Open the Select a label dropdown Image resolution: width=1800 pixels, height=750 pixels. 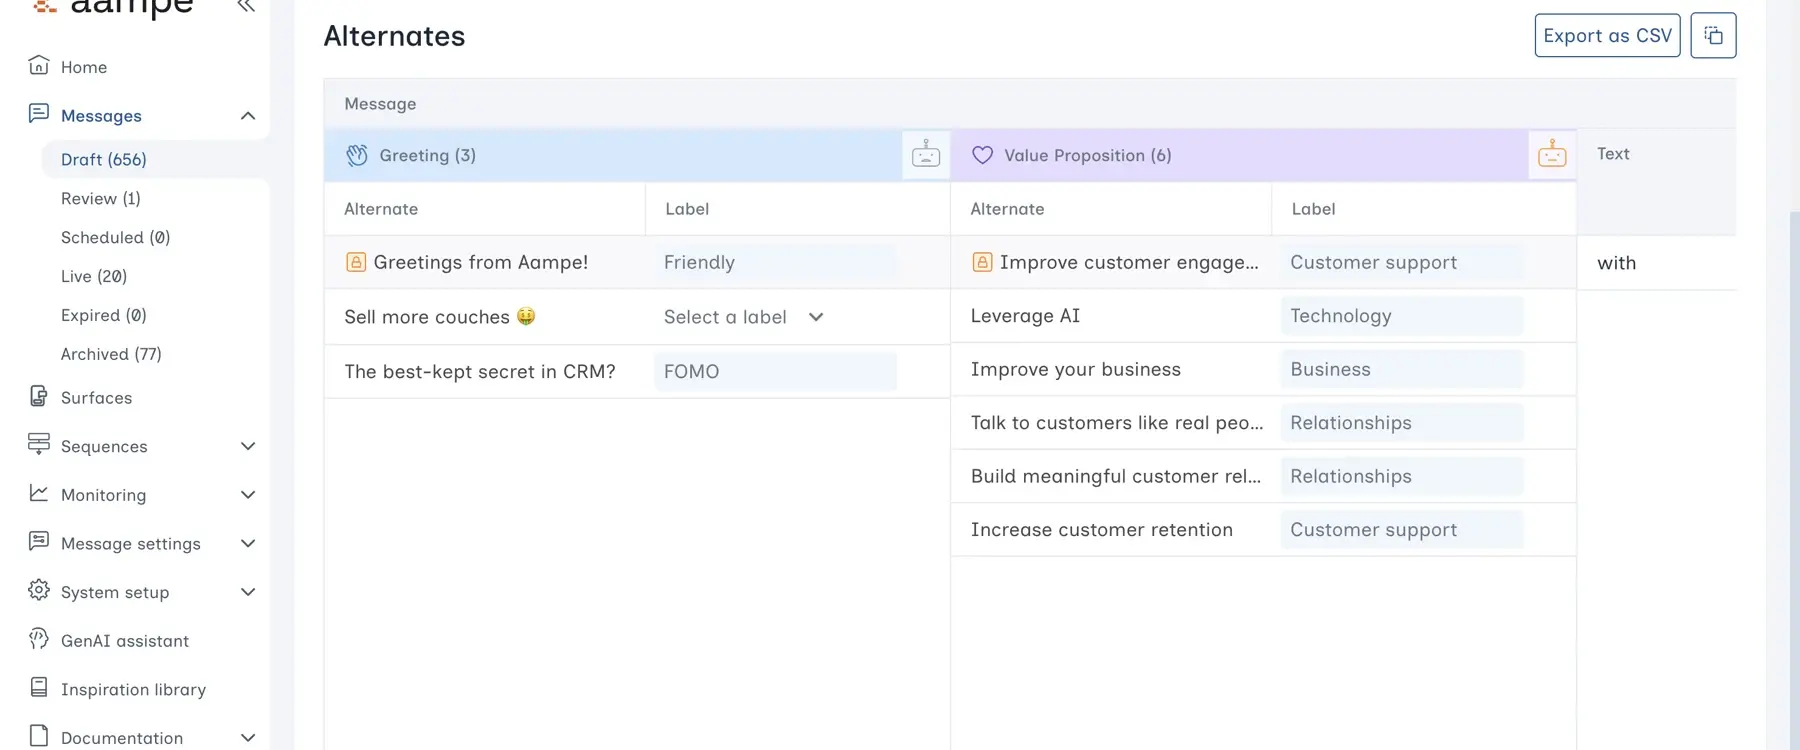[744, 317]
